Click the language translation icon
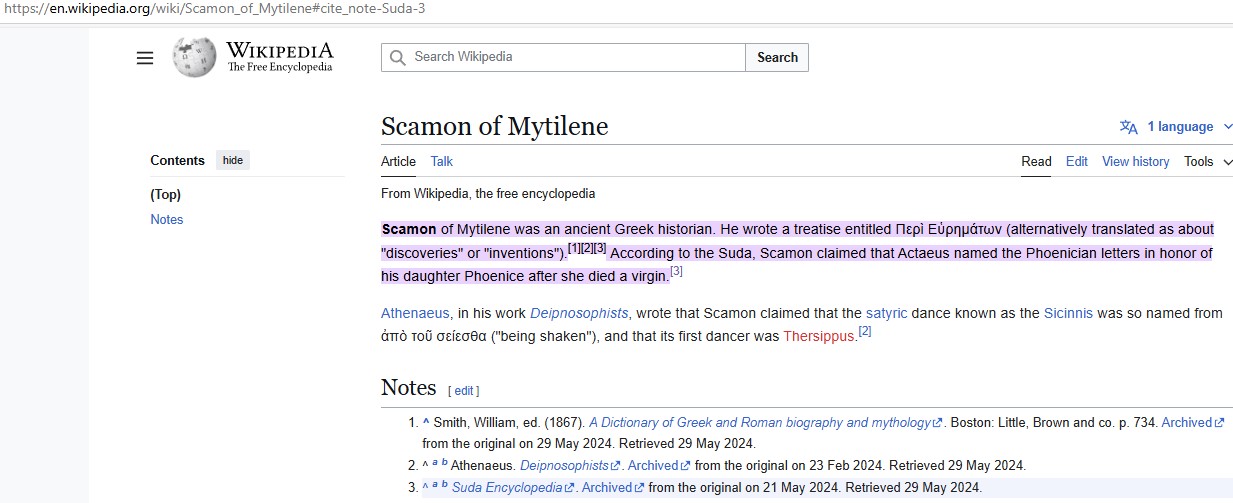 pyautogui.click(x=1129, y=127)
